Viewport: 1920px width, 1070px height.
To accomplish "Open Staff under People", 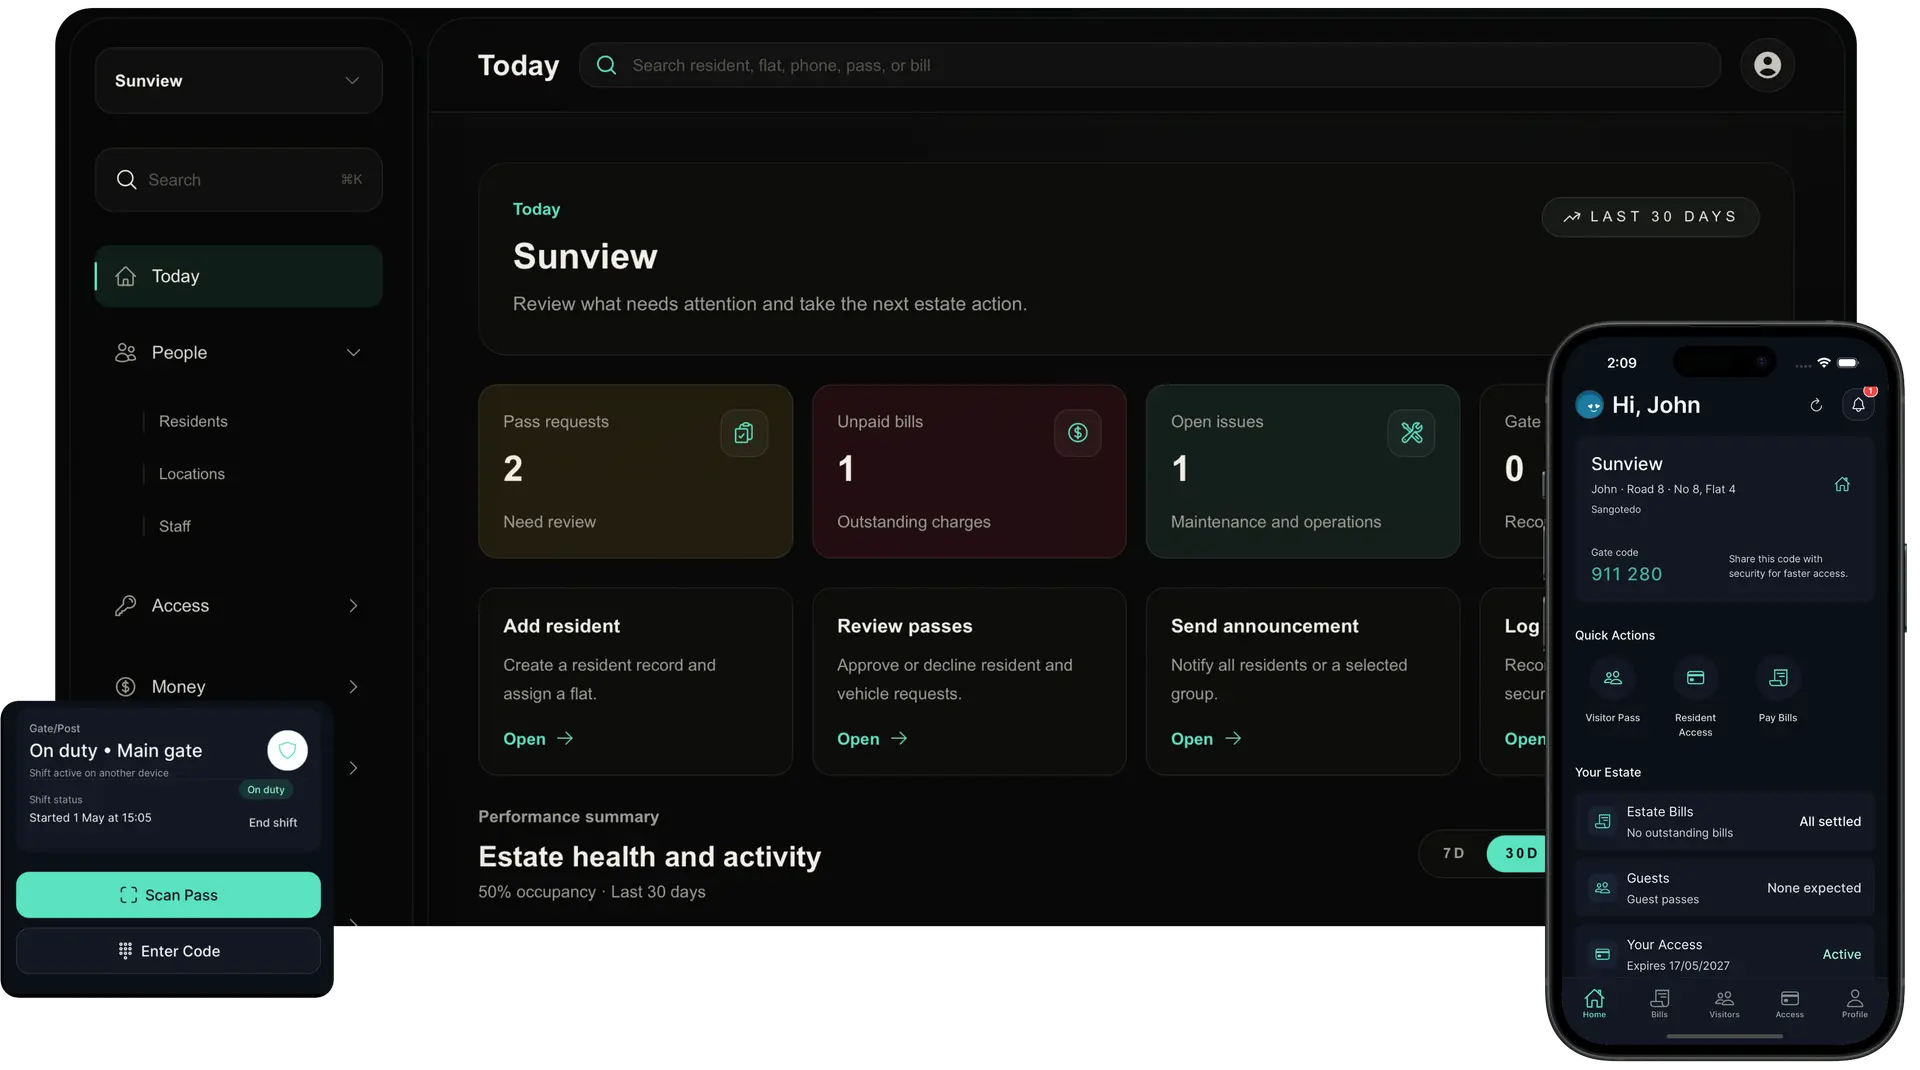I will 175,526.
